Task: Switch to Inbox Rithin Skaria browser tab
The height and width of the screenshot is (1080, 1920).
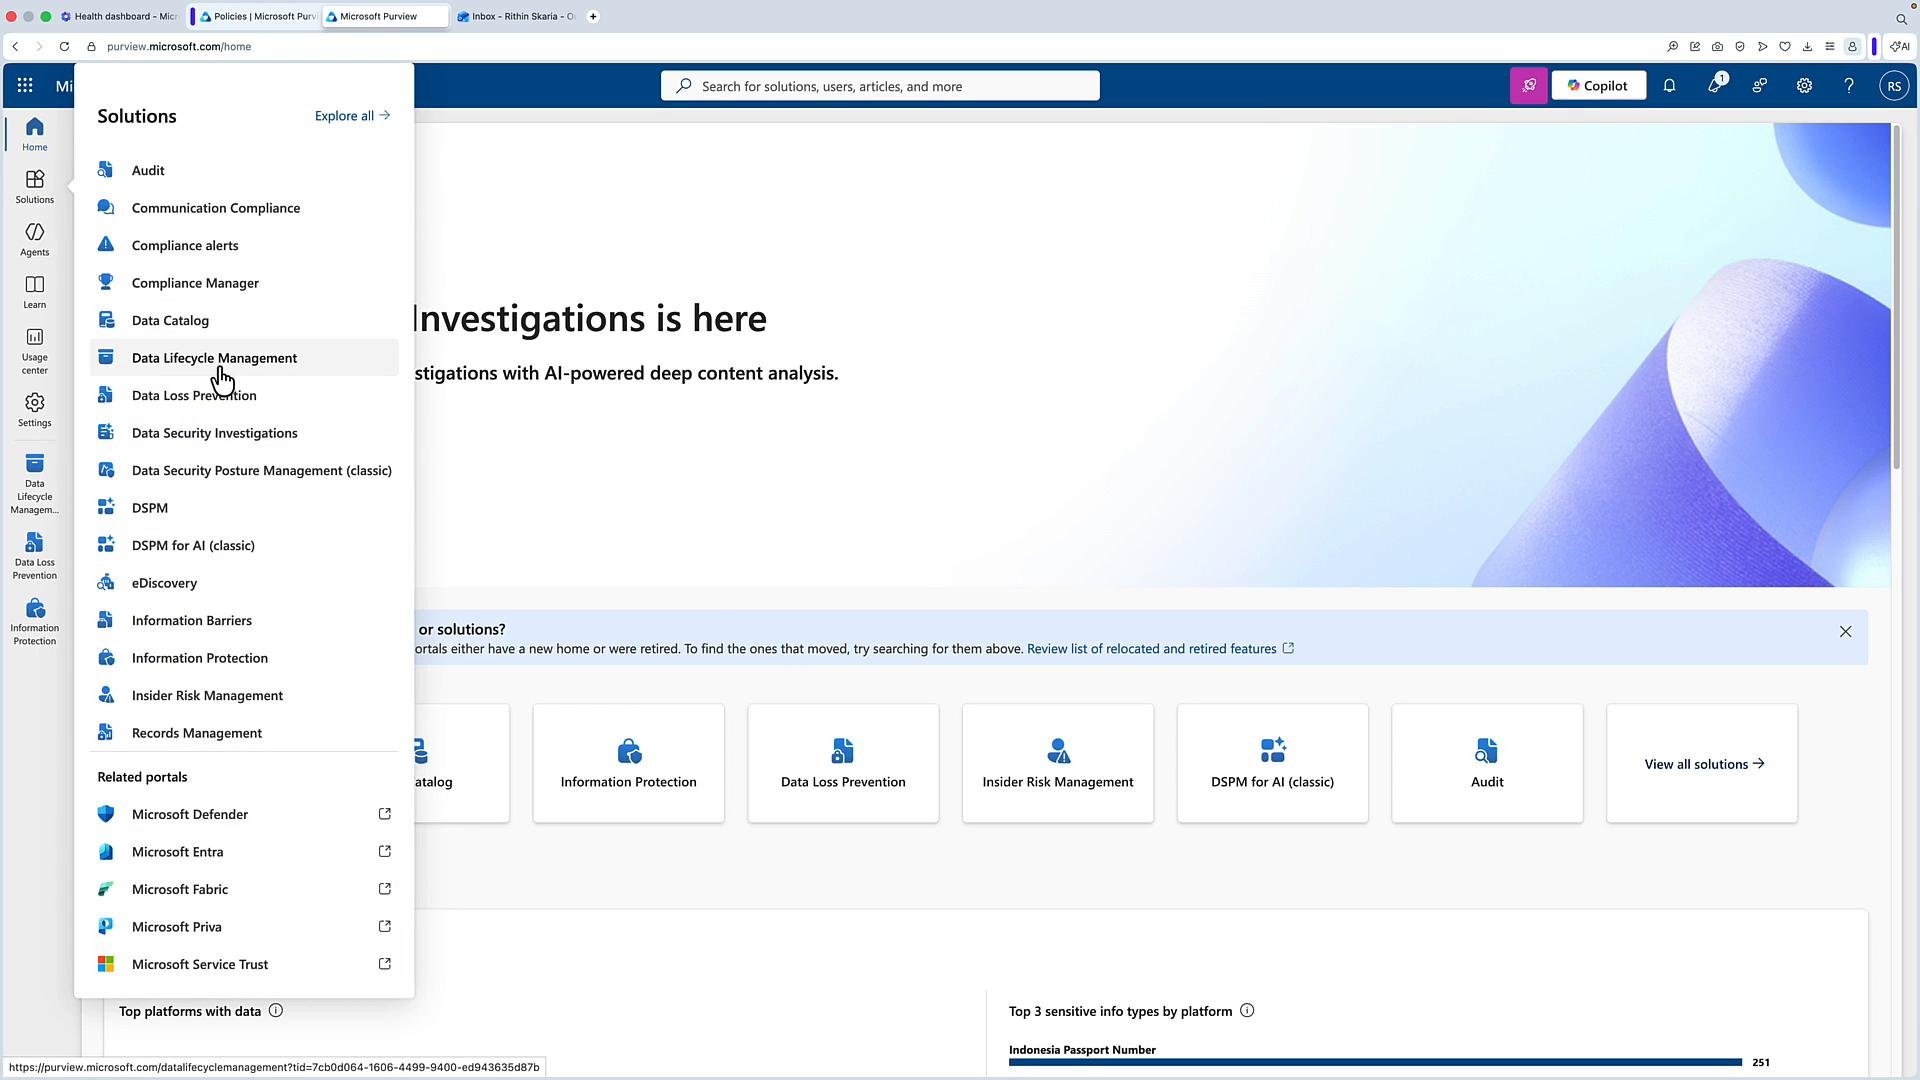Action: tap(517, 17)
